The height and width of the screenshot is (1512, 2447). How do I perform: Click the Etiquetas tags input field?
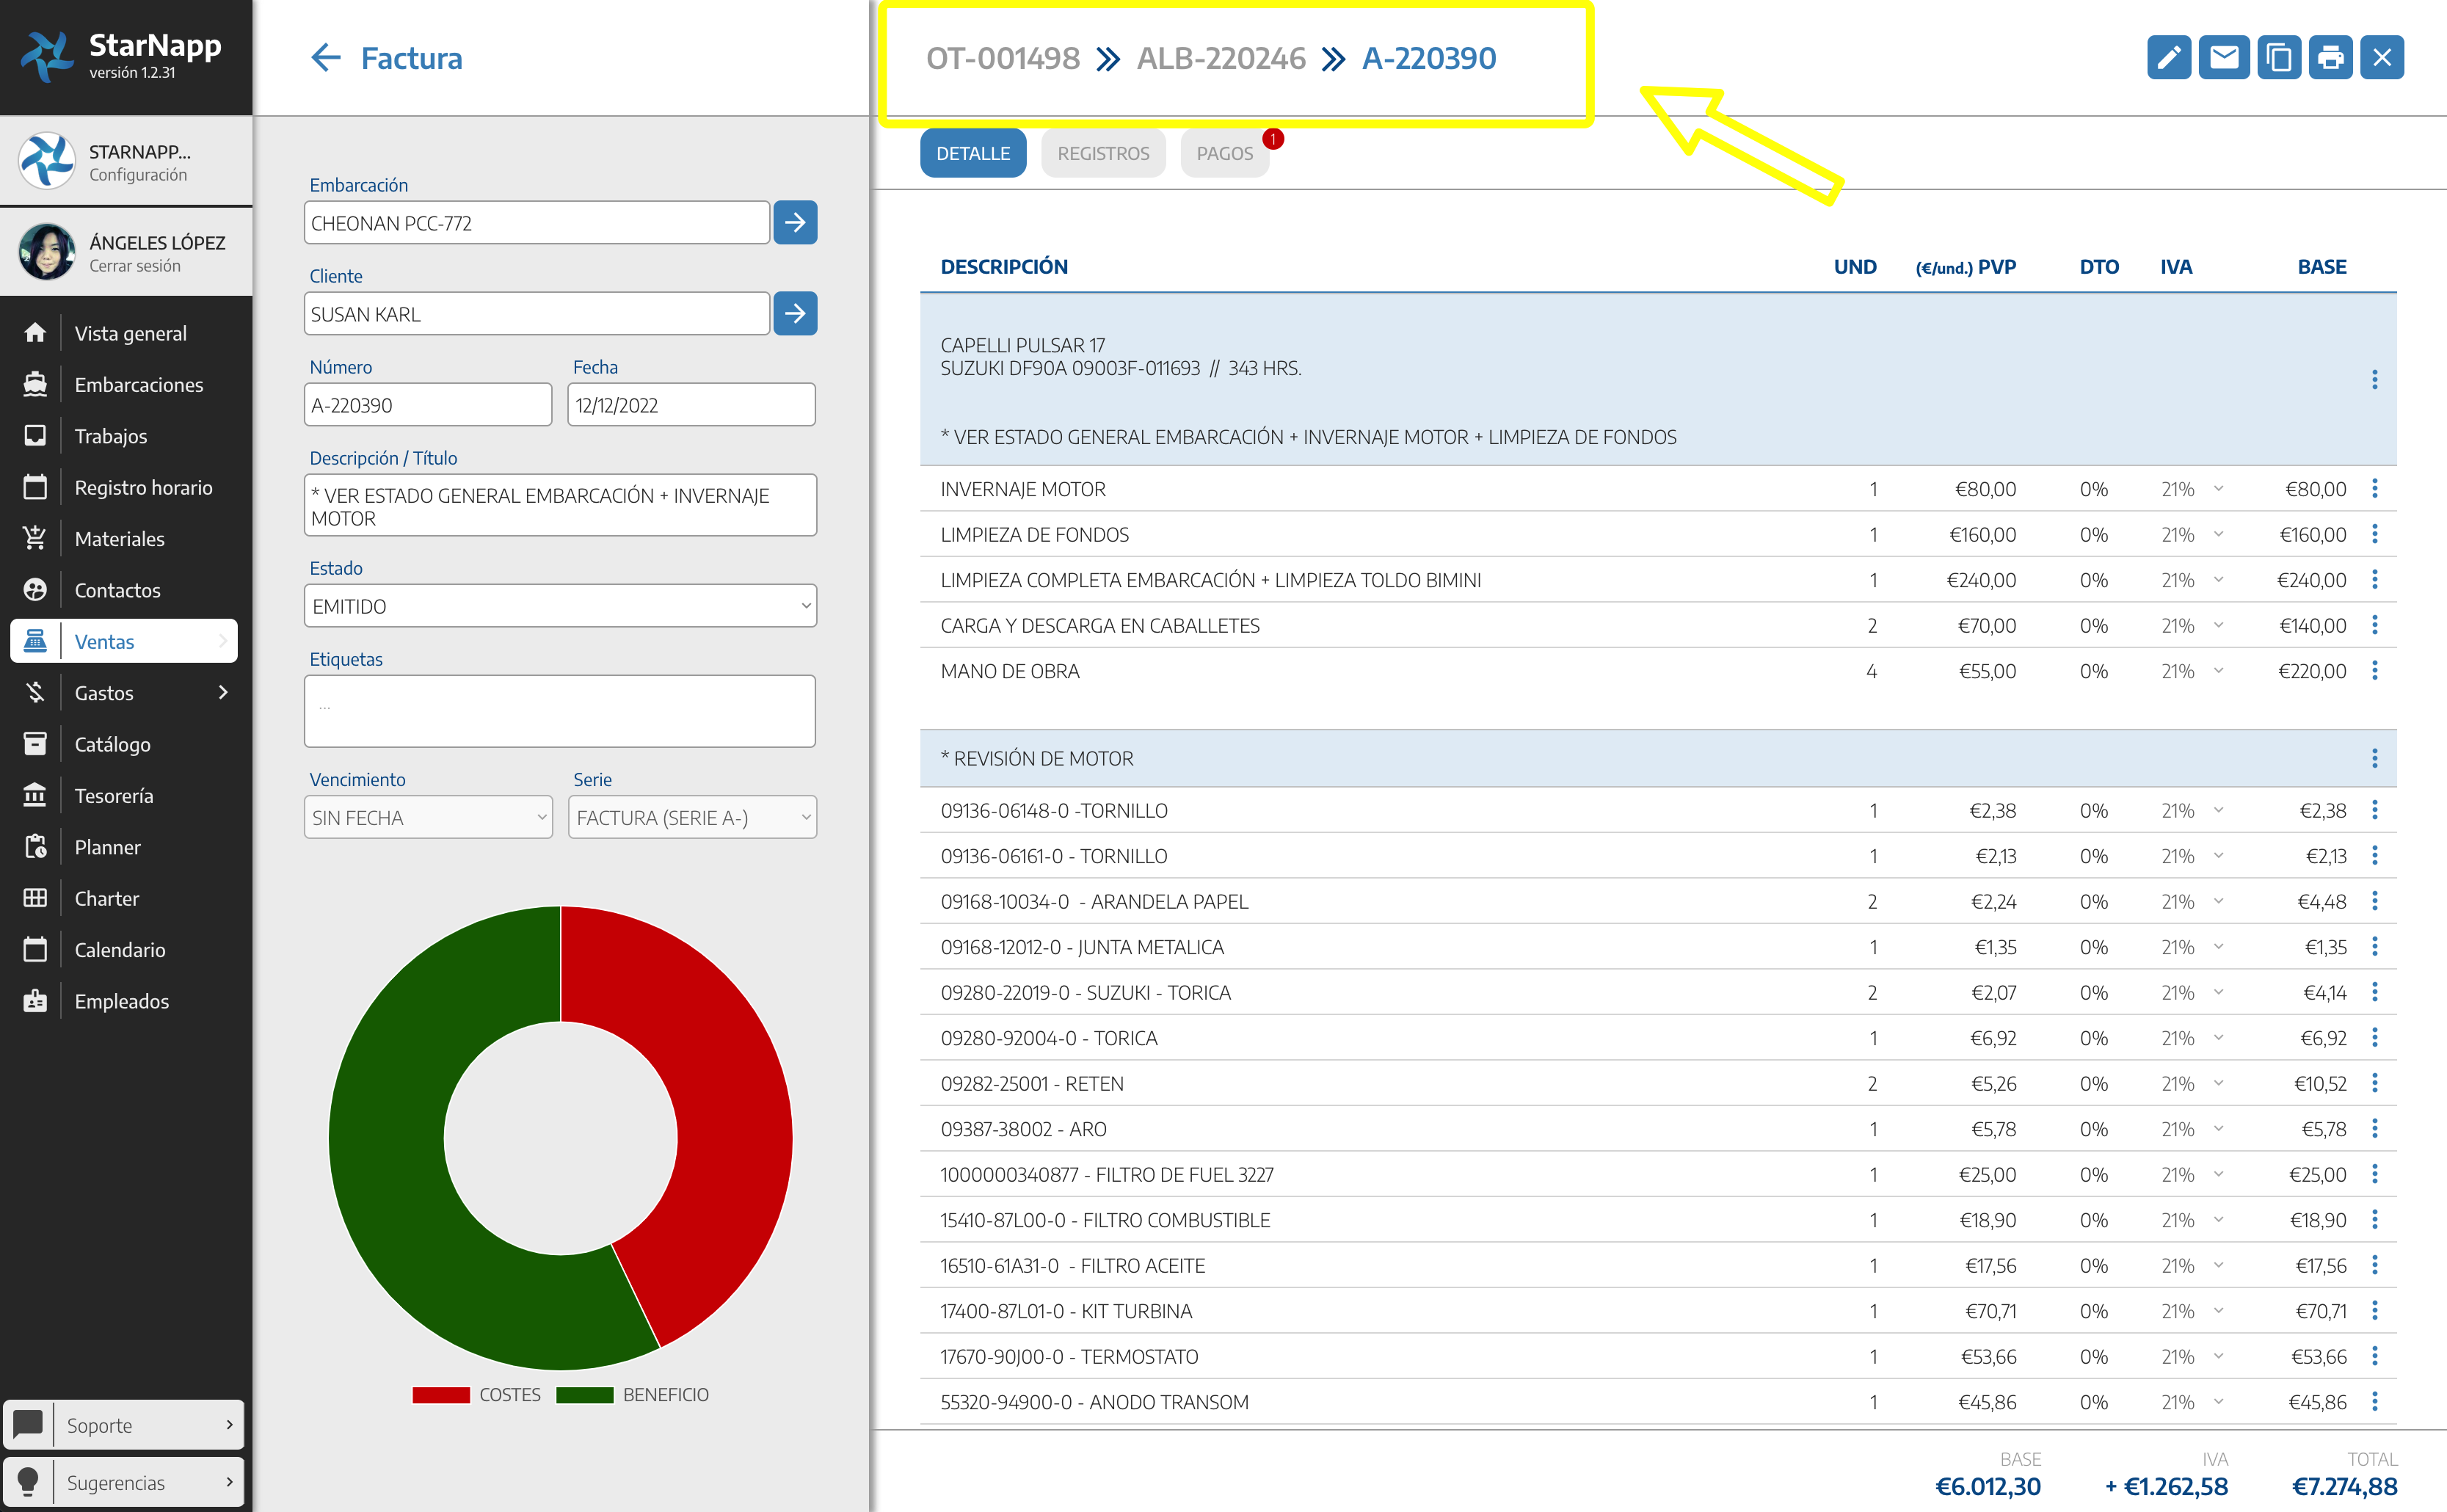560,711
